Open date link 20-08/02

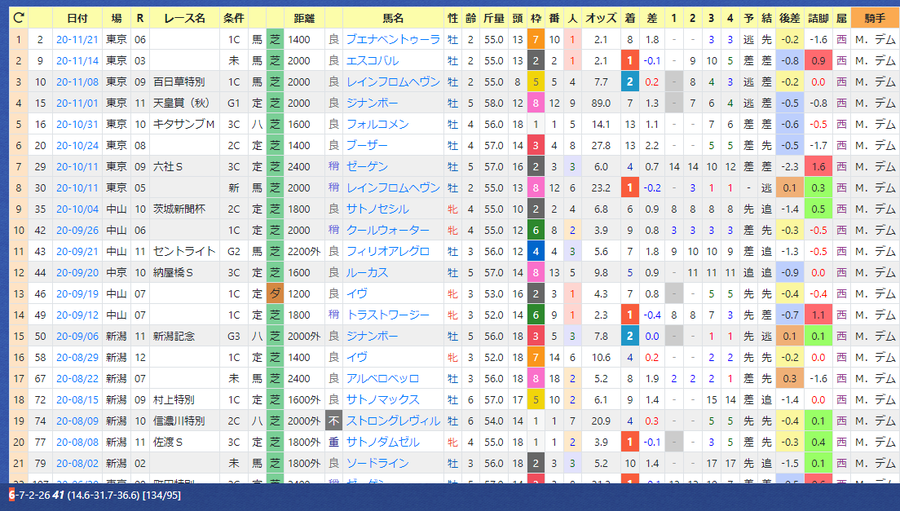point(77,463)
